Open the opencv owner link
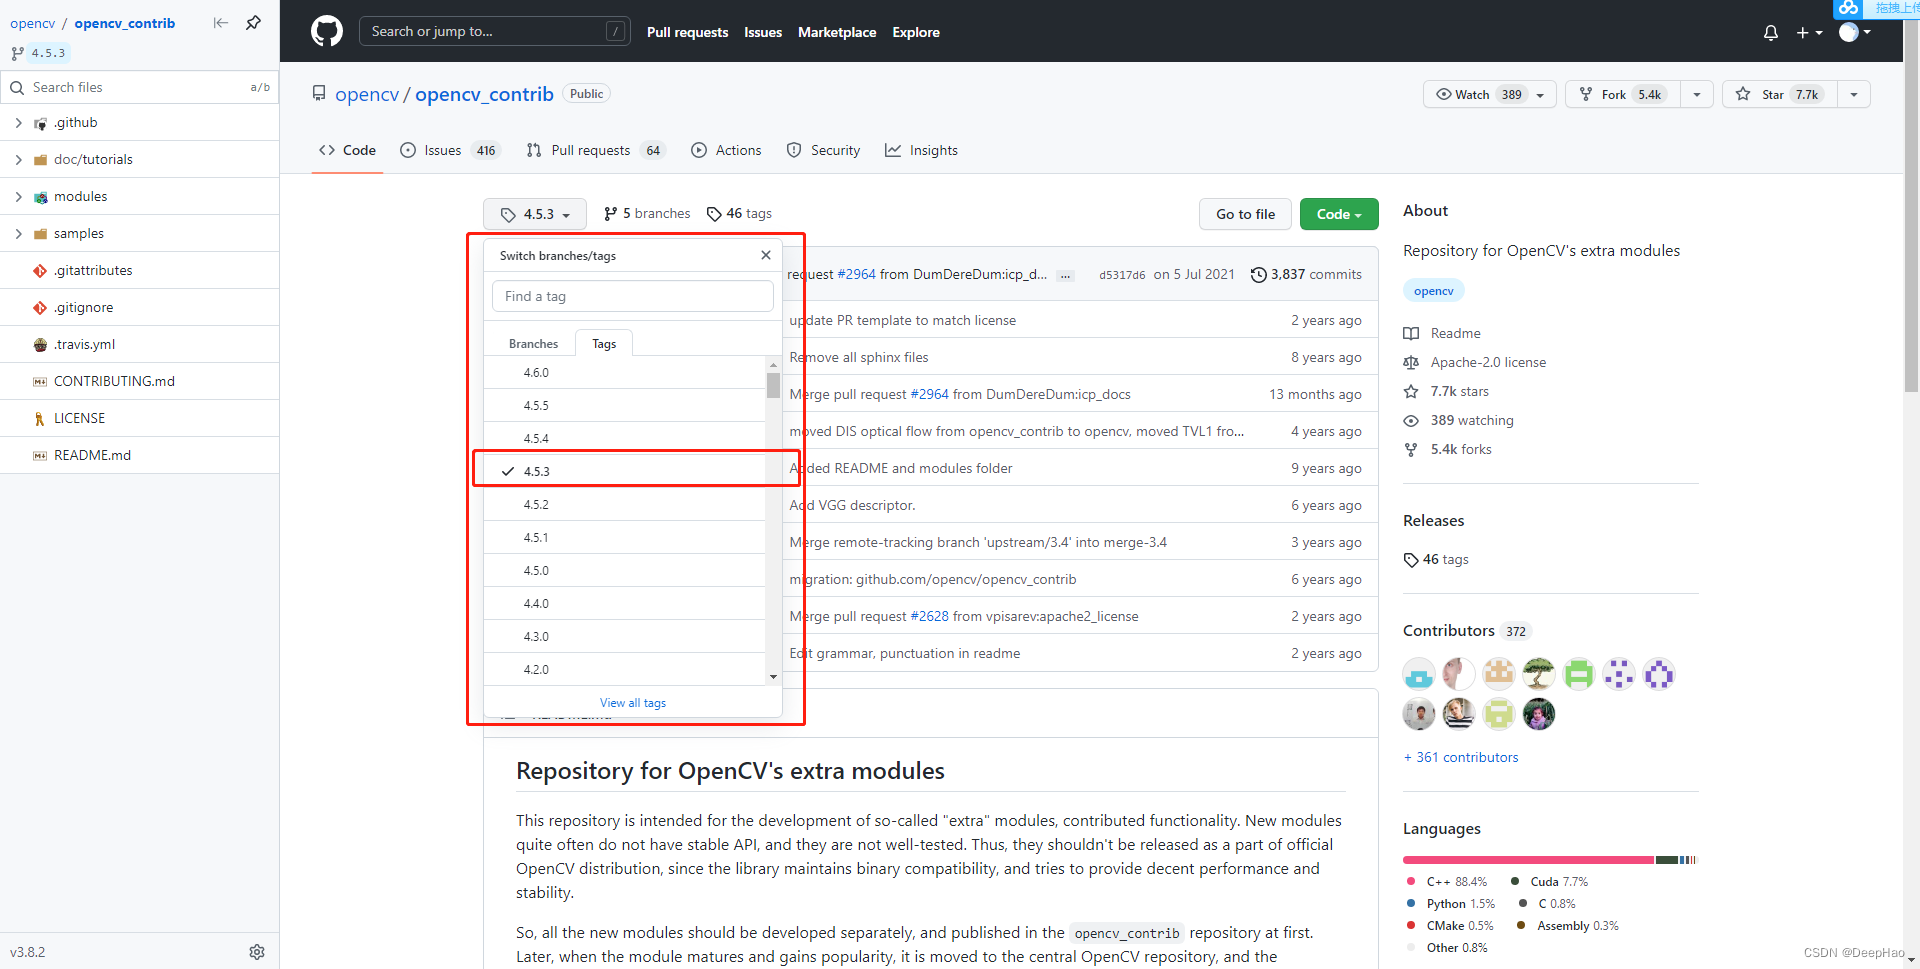Screen dimensions: 1920x969 (x=367, y=94)
